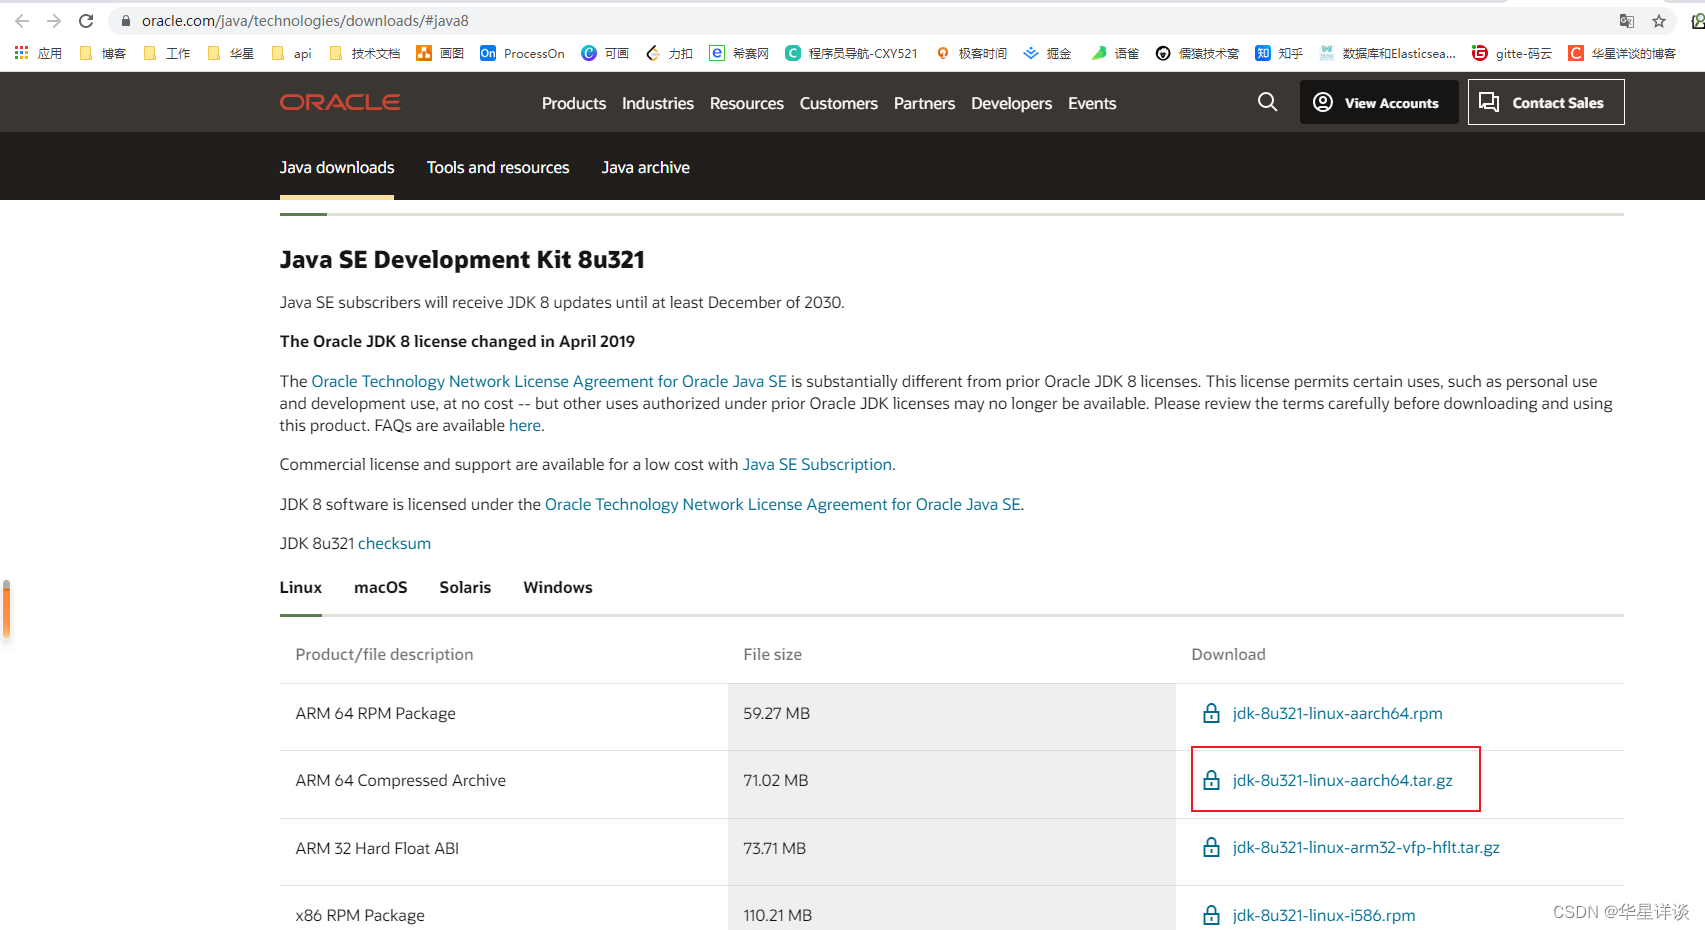Viewport: 1705px width, 930px height.
Task: Select the Tools and resources tab
Action: [498, 167]
